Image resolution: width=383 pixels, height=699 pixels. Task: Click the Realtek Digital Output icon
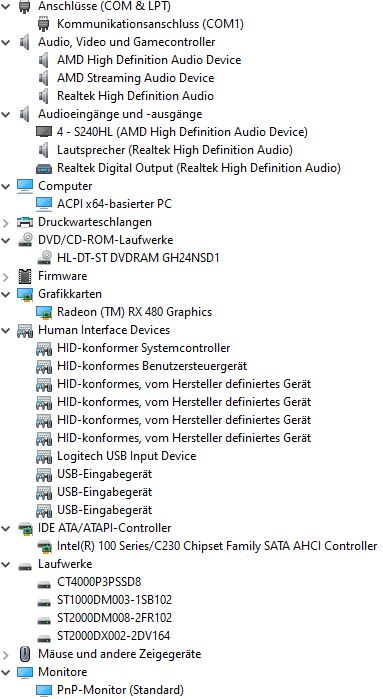coord(44,169)
